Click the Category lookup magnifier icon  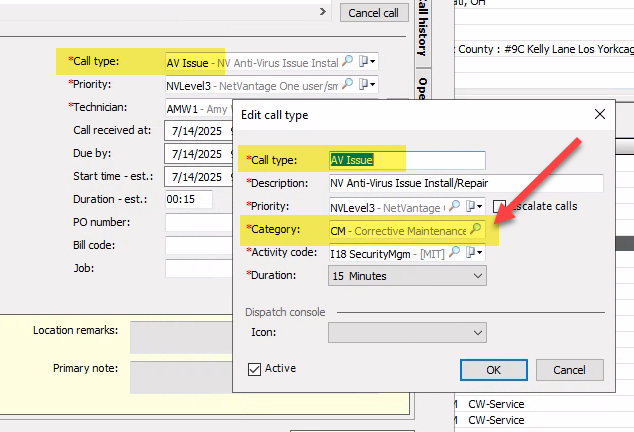point(476,230)
